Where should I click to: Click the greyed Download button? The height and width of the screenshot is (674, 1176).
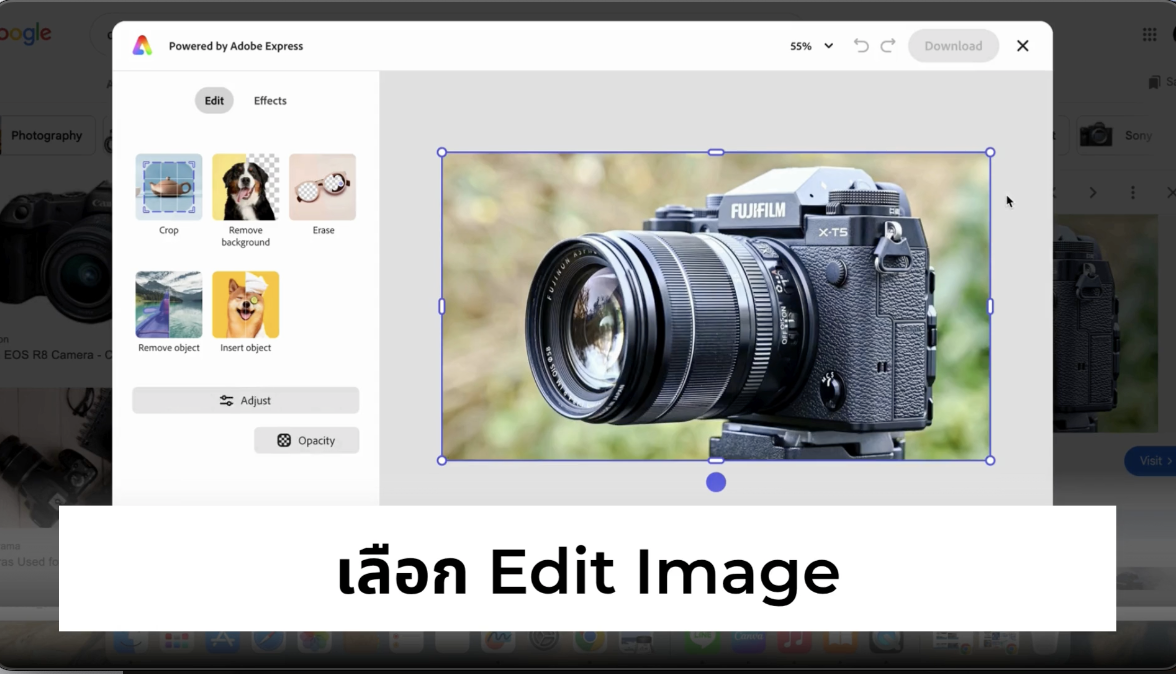click(953, 46)
